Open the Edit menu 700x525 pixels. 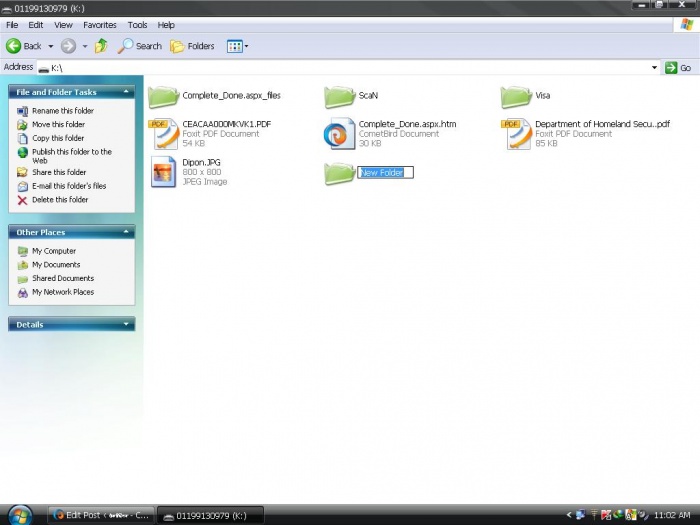point(36,25)
